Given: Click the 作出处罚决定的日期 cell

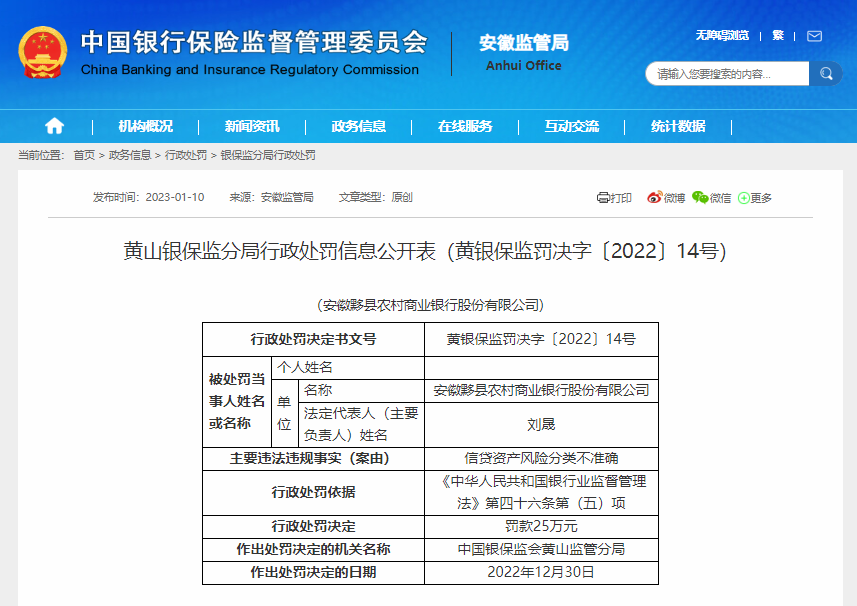Looking at the screenshot, I should [313, 572].
